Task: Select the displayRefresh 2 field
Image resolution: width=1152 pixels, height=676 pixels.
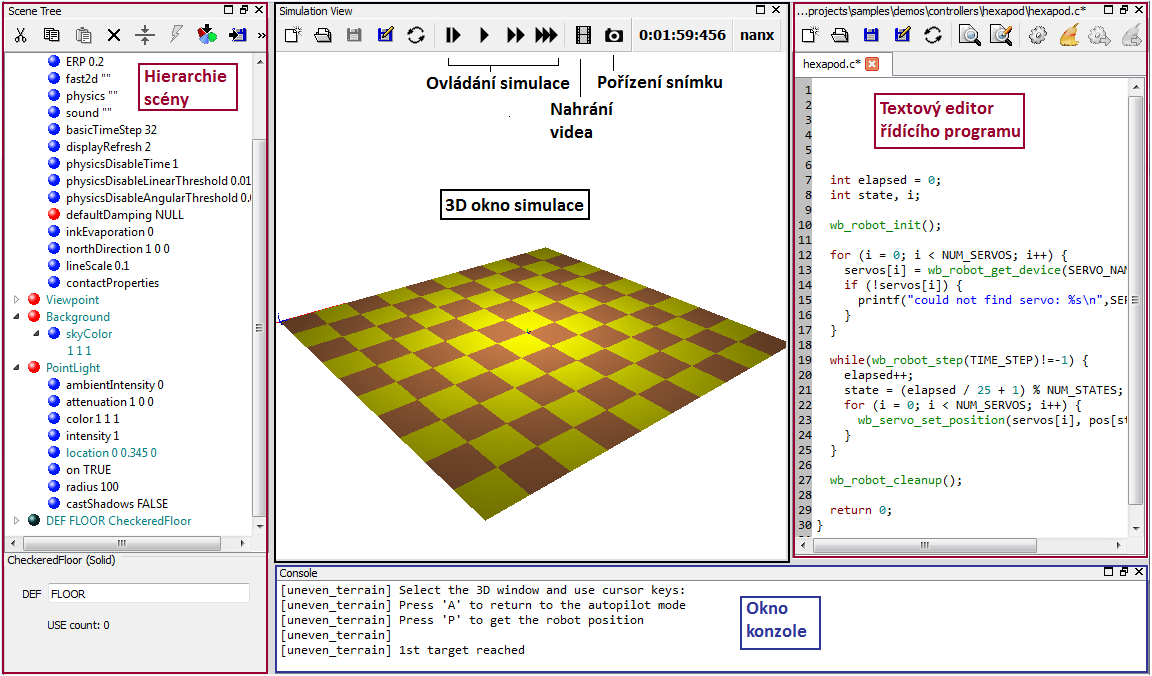Action: click(x=108, y=147)
